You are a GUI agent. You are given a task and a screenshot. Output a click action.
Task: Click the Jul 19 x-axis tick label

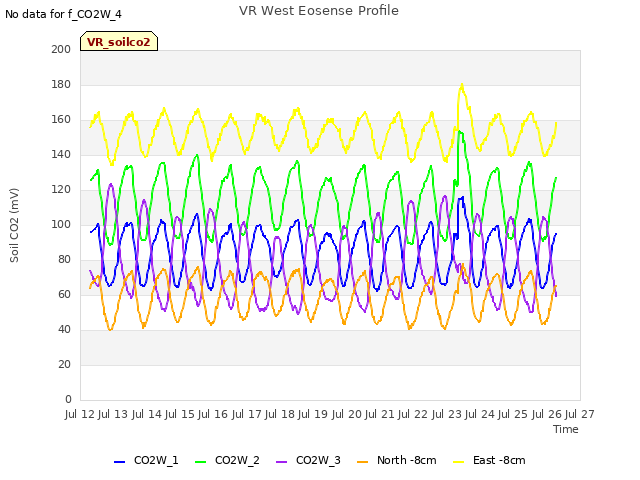point(313,414)
